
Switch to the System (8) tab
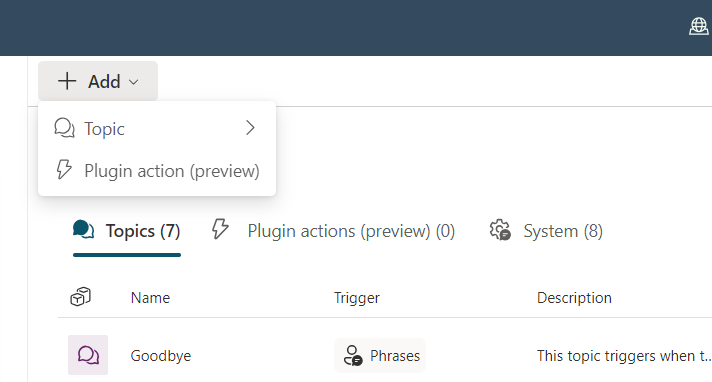[546, 231]
